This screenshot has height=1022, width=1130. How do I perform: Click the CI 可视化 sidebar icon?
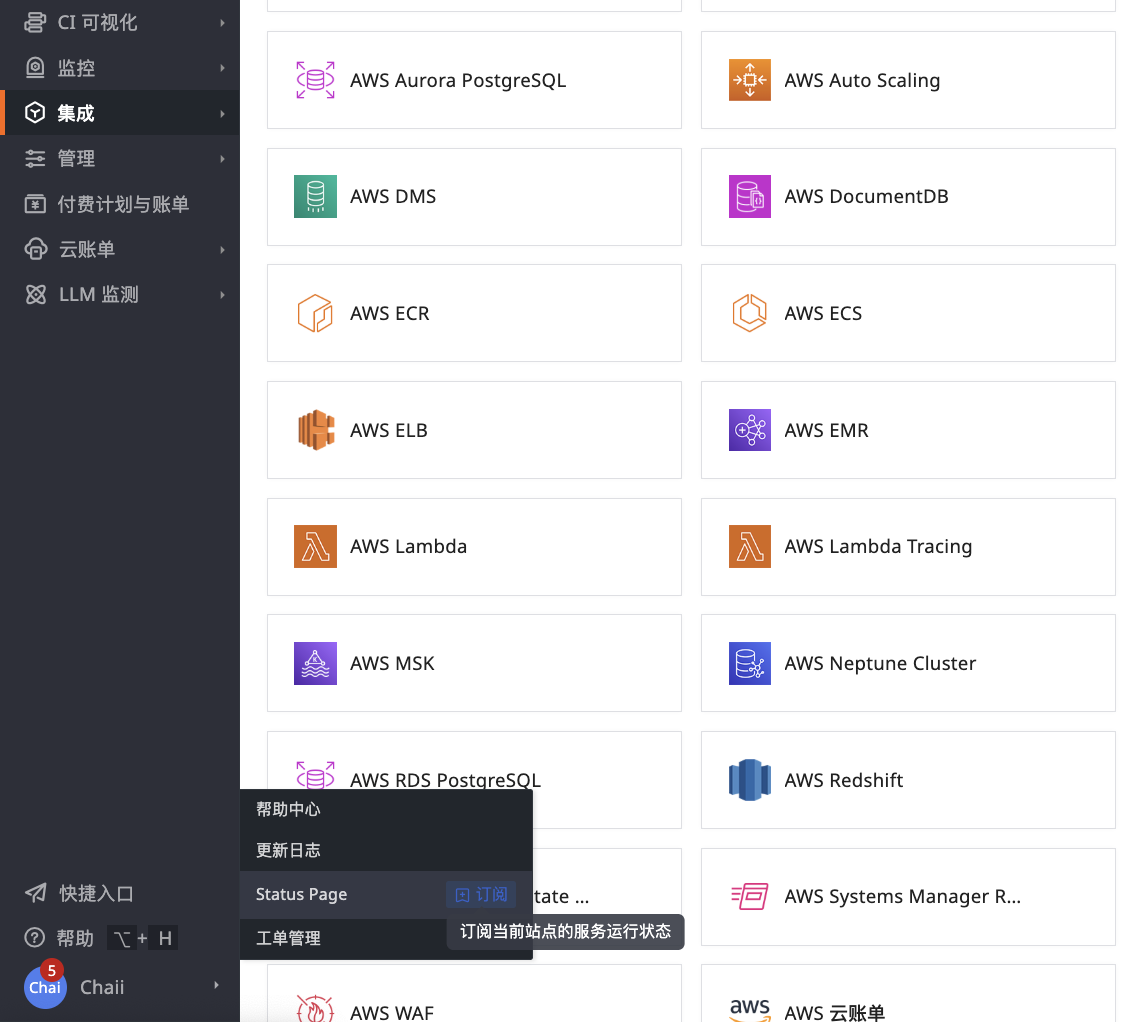tap(35, 22)
